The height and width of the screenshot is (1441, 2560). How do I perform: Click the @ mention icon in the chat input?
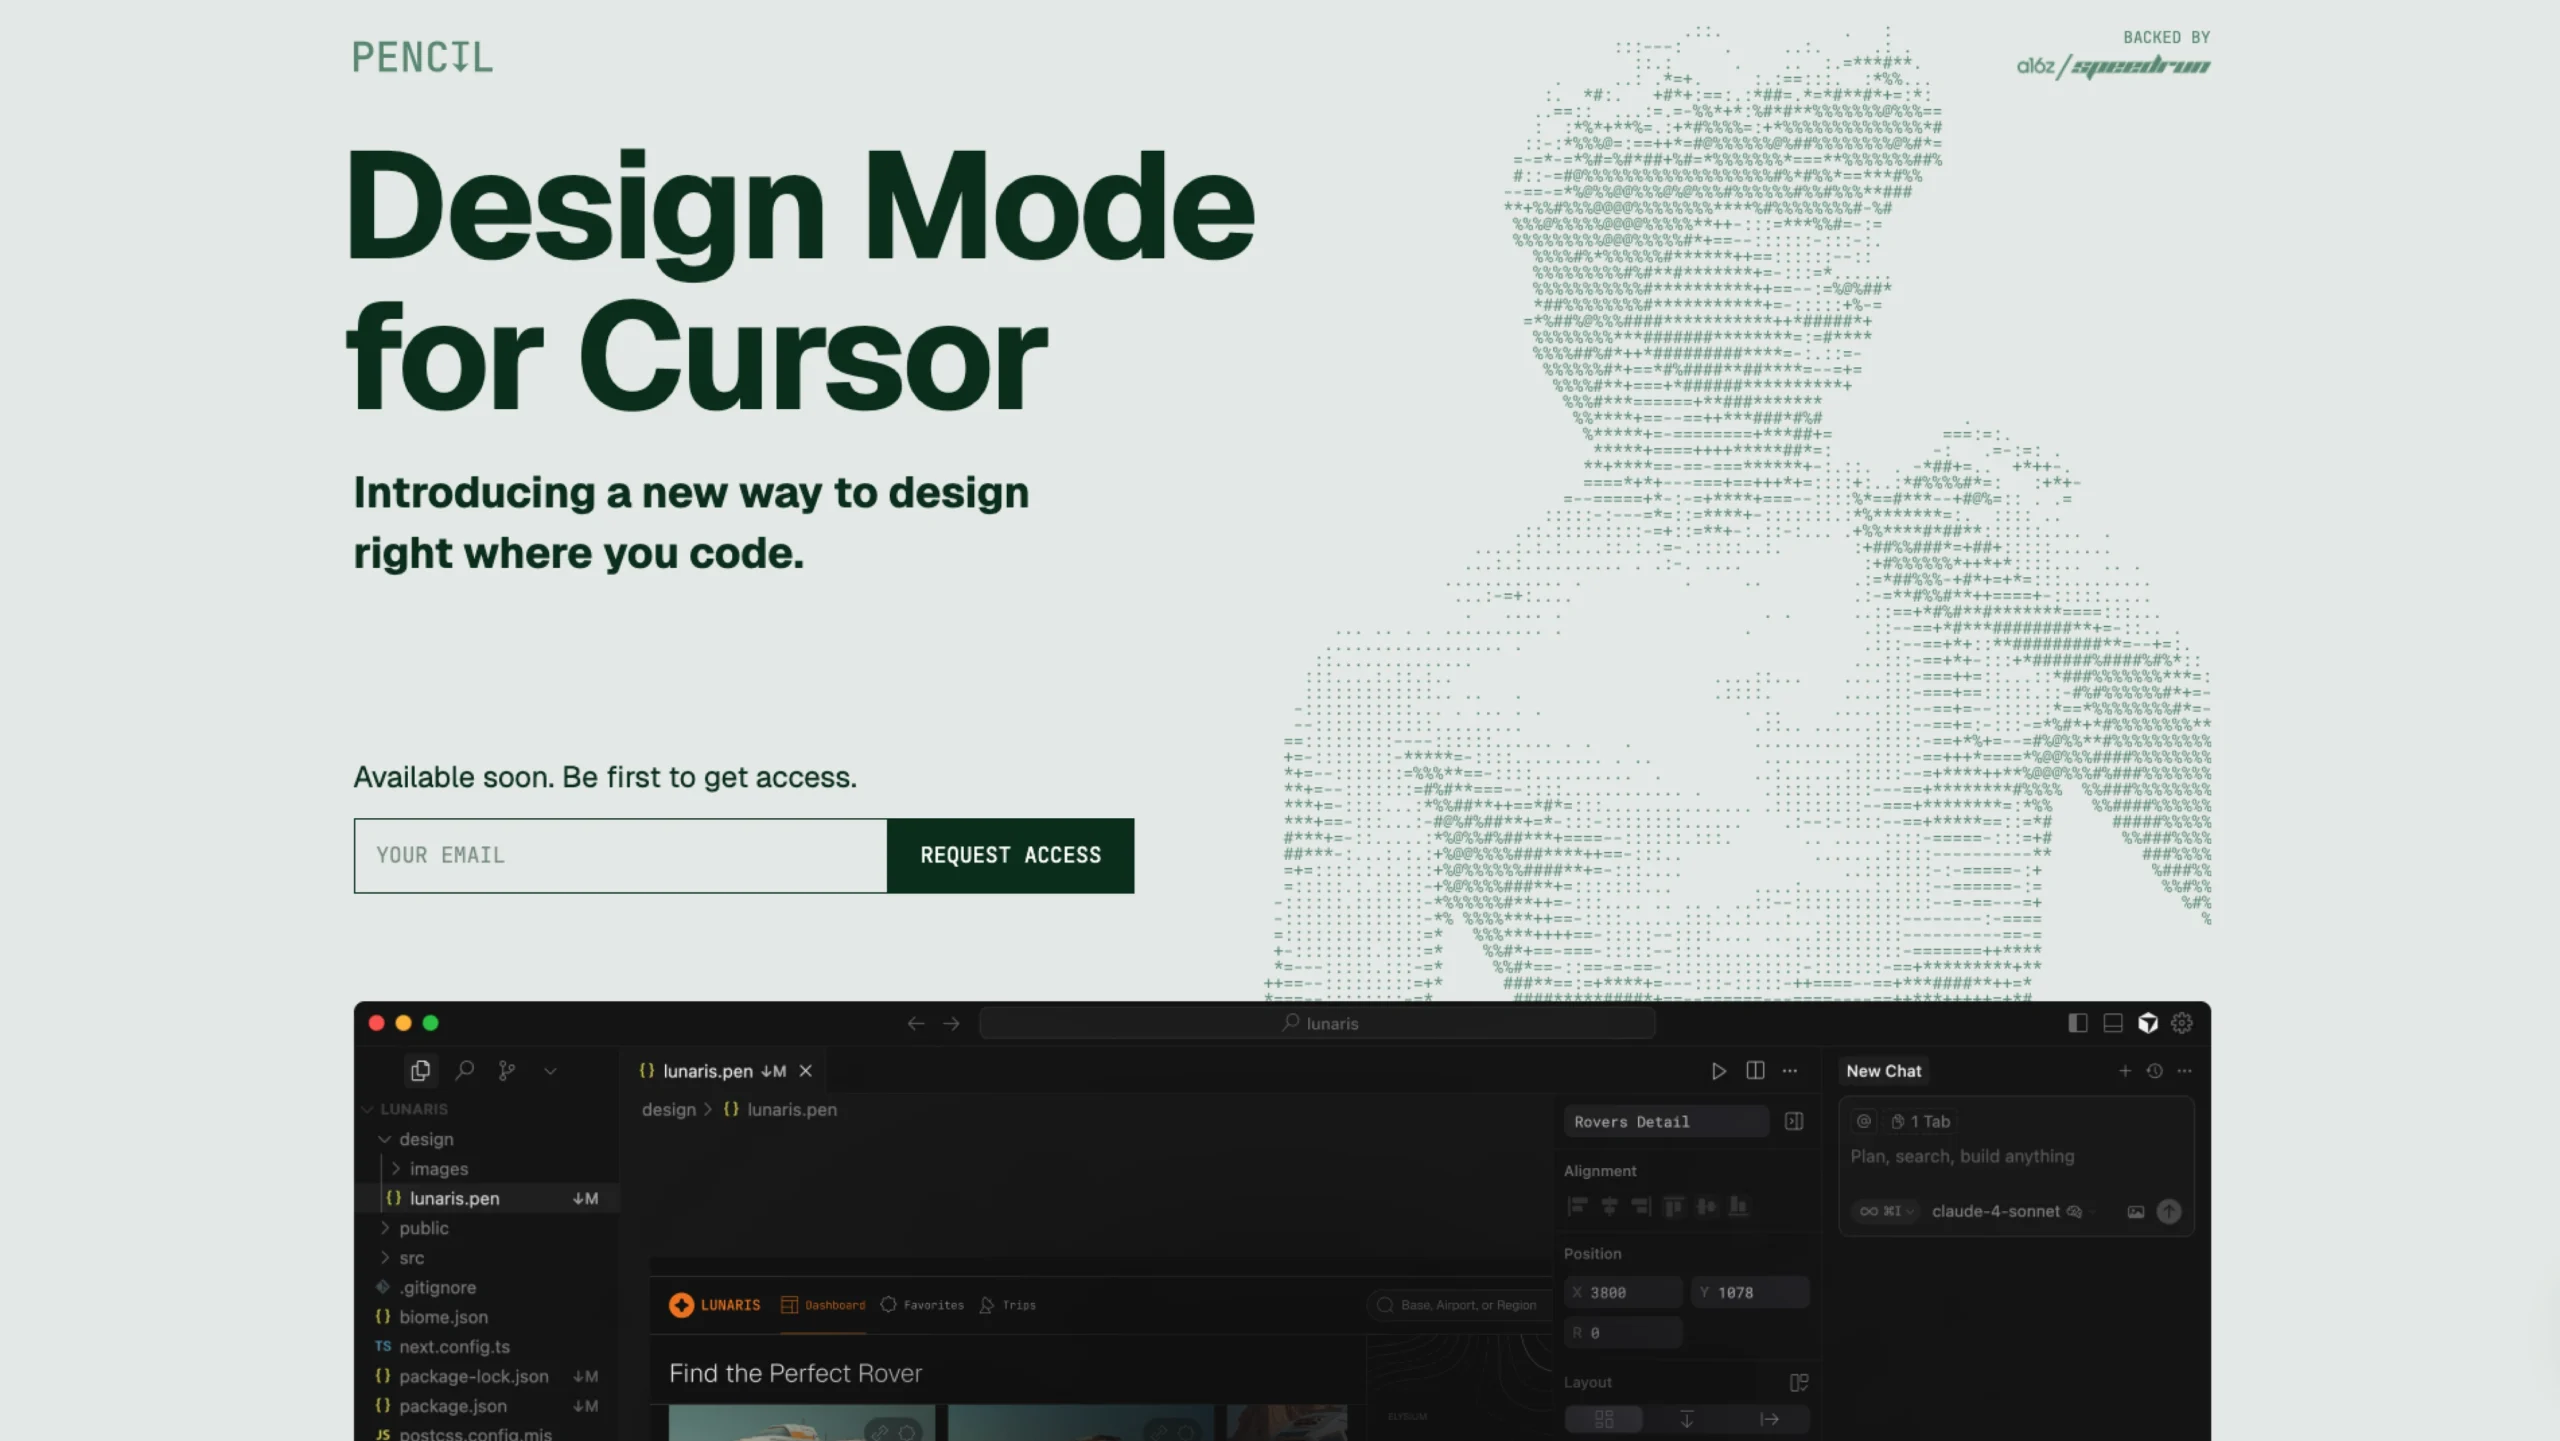click(1863, 1122)
